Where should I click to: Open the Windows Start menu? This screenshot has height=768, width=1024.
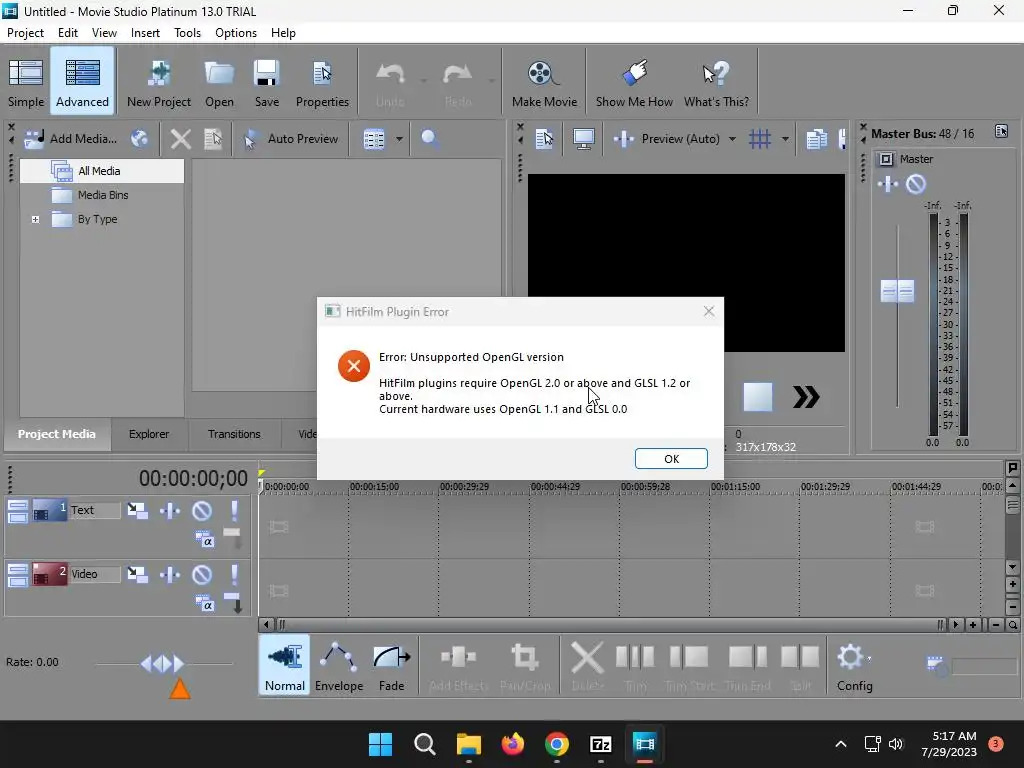click(x=380, y=744)
